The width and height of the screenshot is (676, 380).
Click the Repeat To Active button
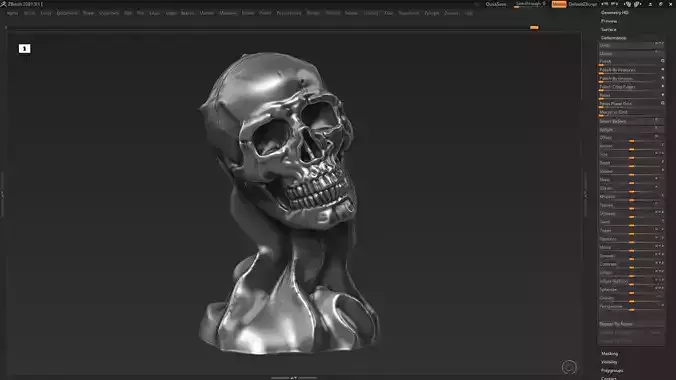click(x=631, y=324)
